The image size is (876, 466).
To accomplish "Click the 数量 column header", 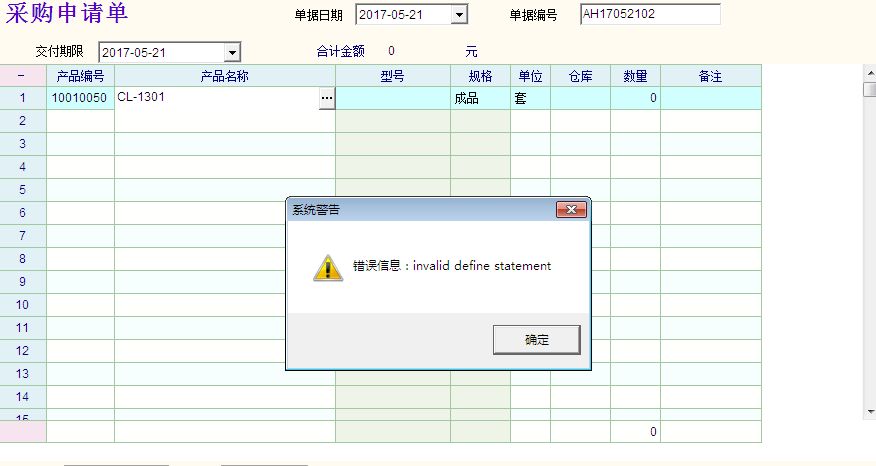I will 635,76.
